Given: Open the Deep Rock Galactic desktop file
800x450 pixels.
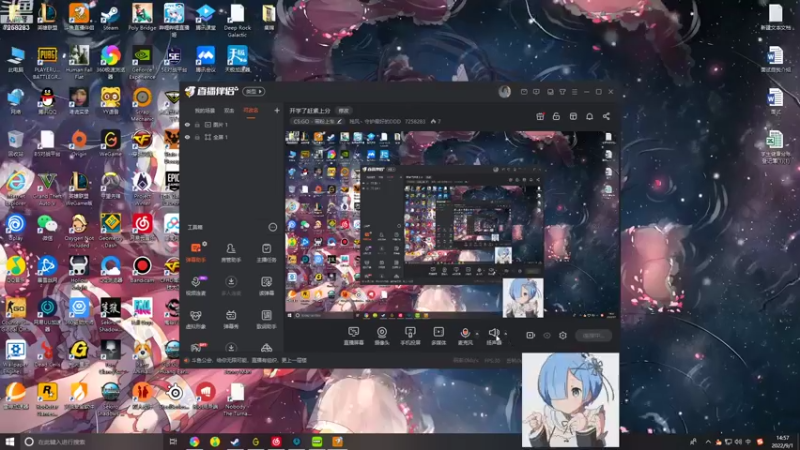Looking at the screenshot, I should pos(237,20).
